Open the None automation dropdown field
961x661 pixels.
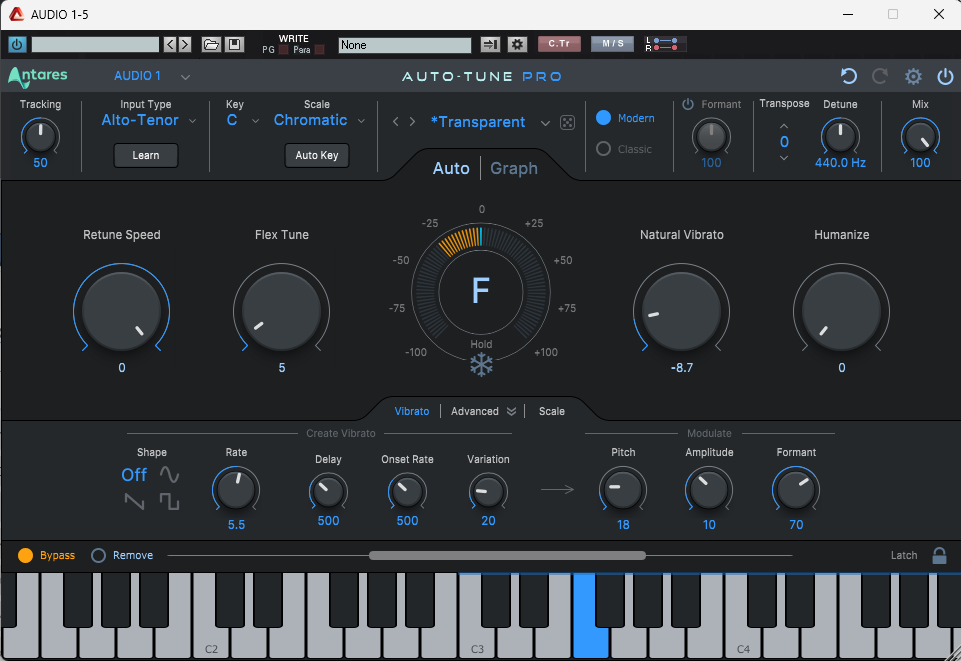tap(405, 45)
